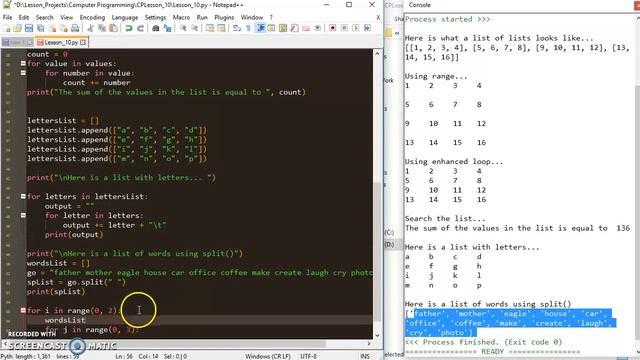Collapse the 'for number in value' fold marker
Screen dimensions: 640x360
(23, 73)
